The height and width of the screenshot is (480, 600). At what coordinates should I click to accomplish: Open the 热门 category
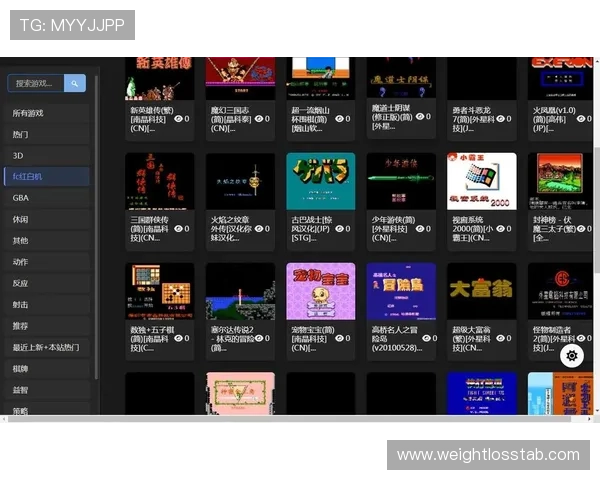pyautogui.click(x=21, y=134)
